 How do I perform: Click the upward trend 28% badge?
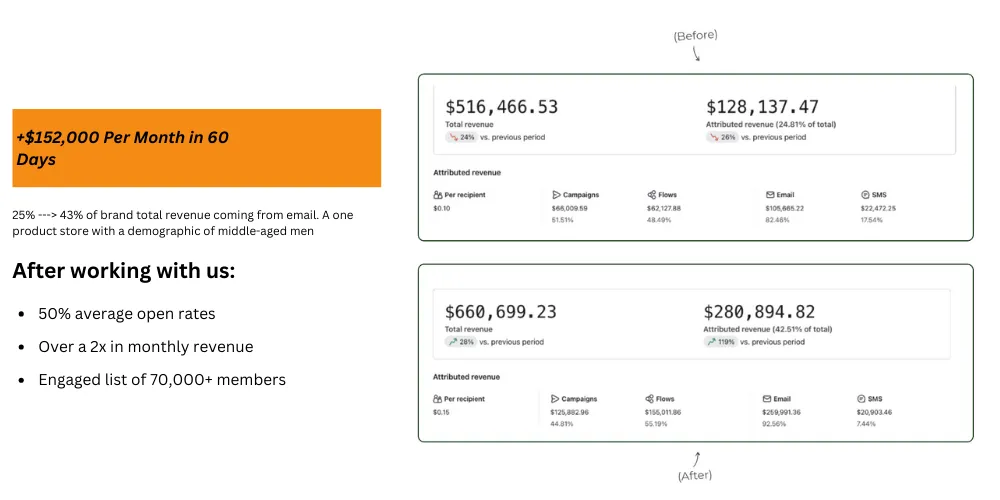(x=460, y=341)
